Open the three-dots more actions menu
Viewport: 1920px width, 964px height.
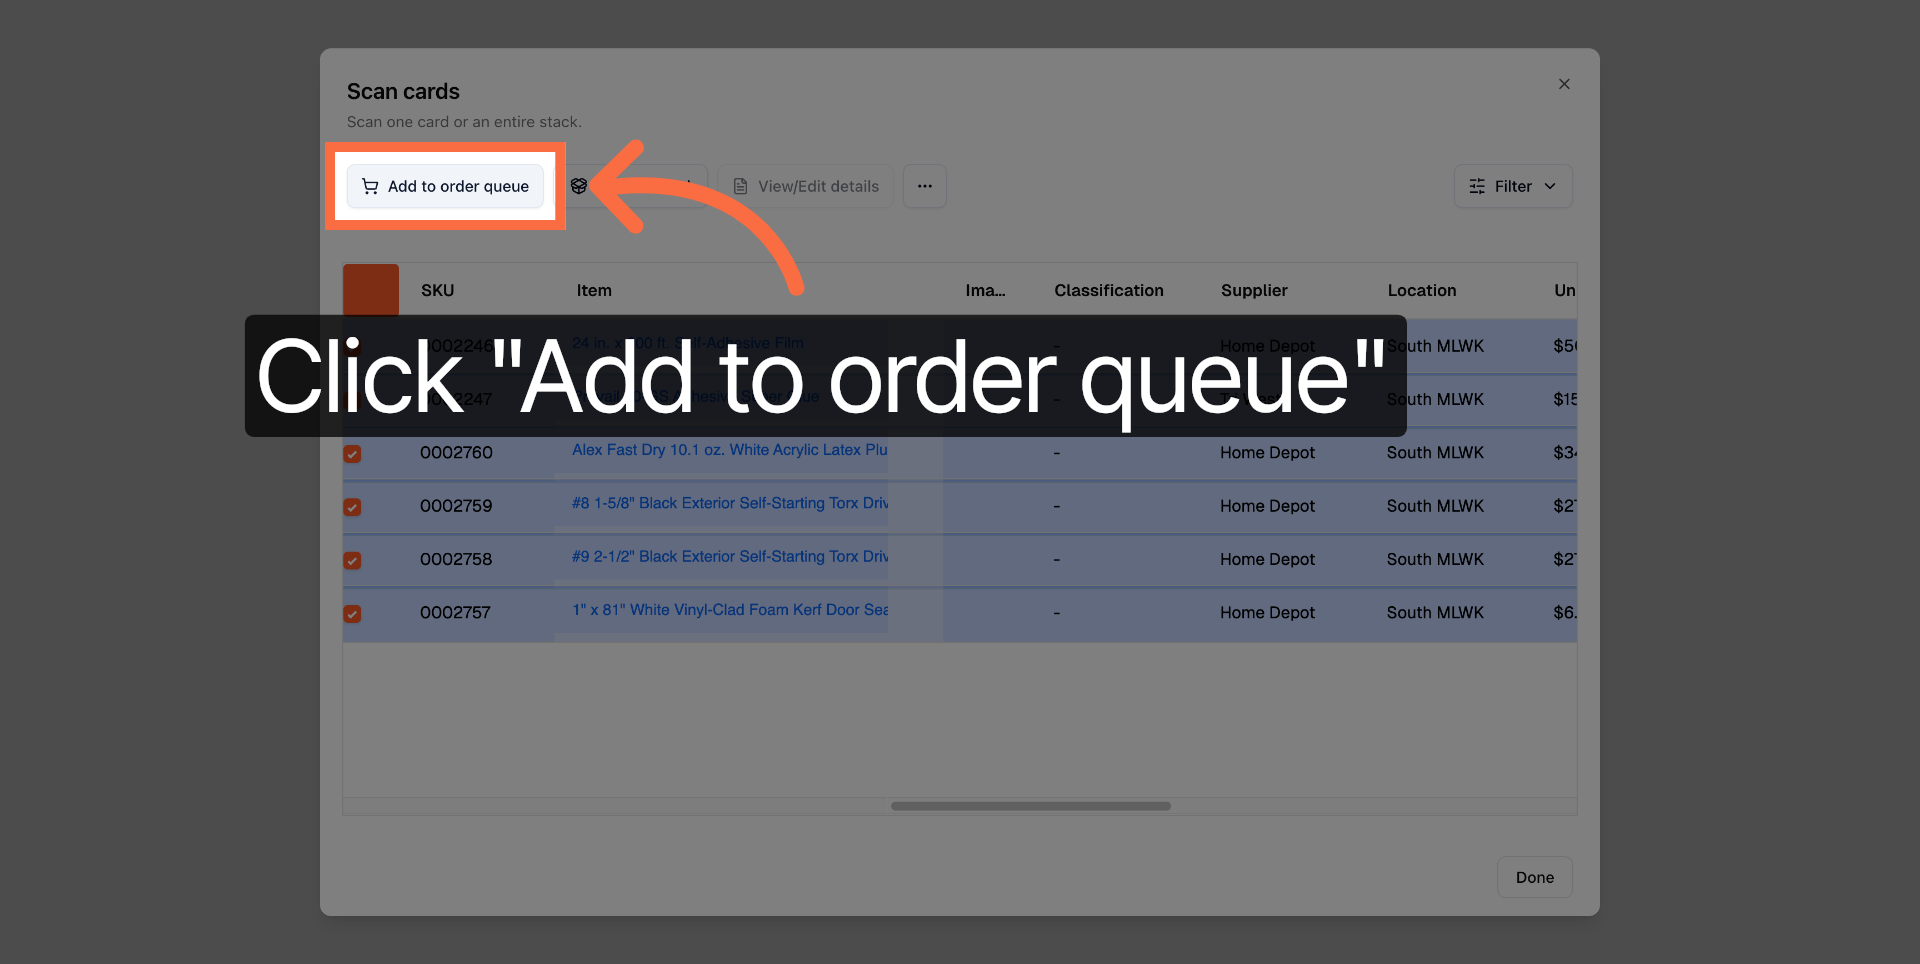click(925, 186)
